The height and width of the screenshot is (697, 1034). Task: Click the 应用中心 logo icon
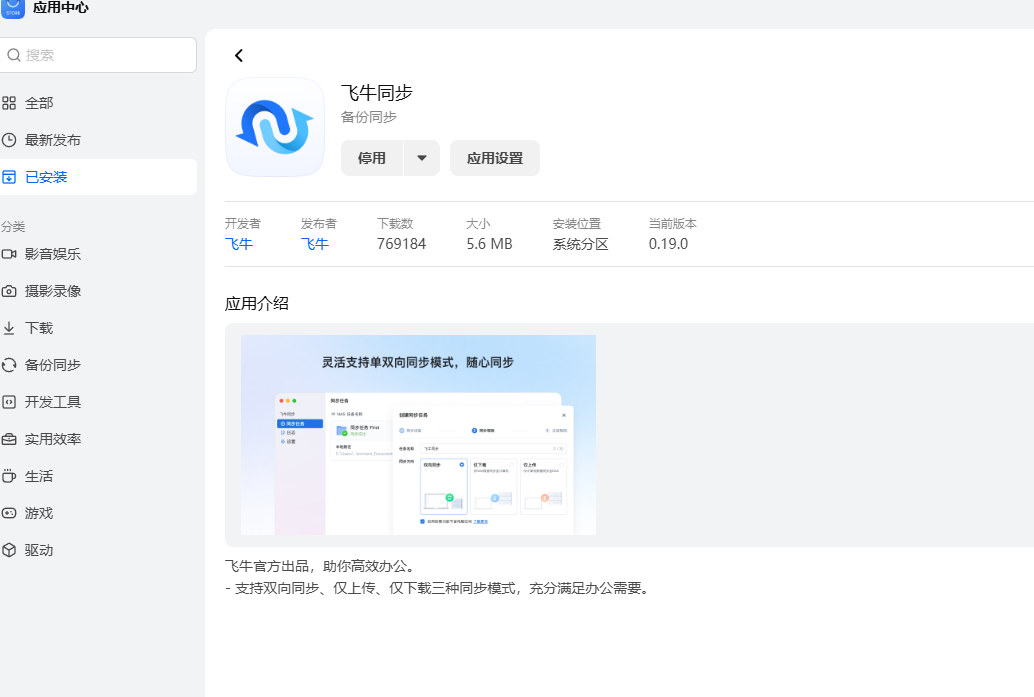tap(12, 9)
